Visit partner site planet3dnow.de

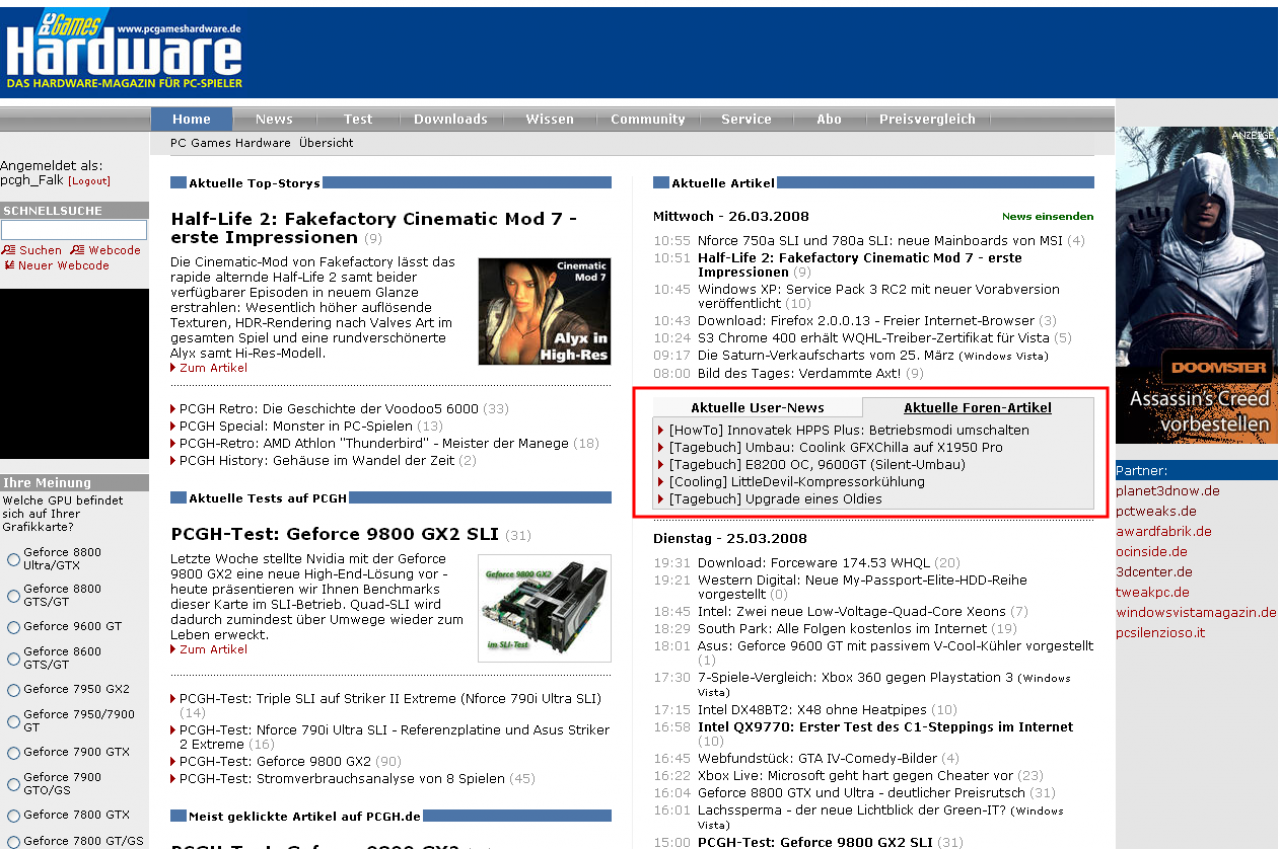click(x=1168, y=491)
